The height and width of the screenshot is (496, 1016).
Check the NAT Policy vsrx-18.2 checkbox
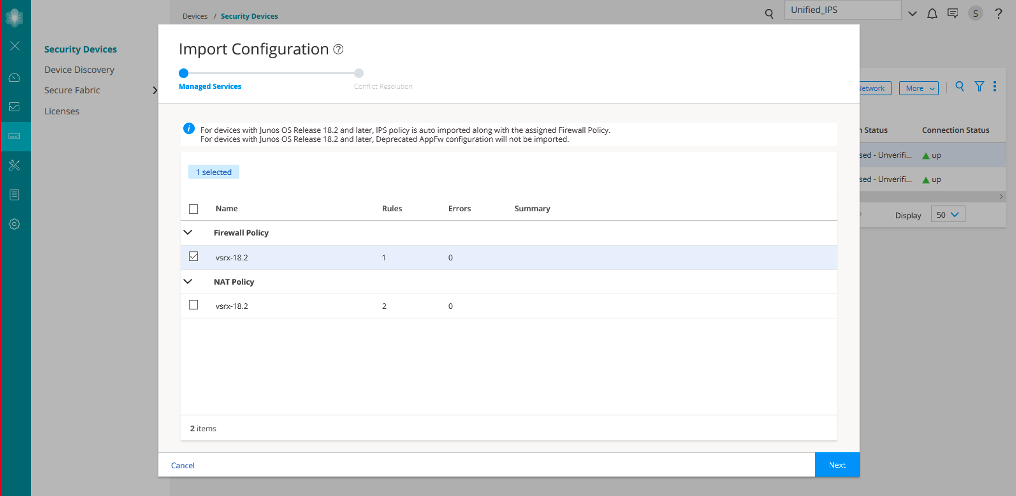coord(193,305)
